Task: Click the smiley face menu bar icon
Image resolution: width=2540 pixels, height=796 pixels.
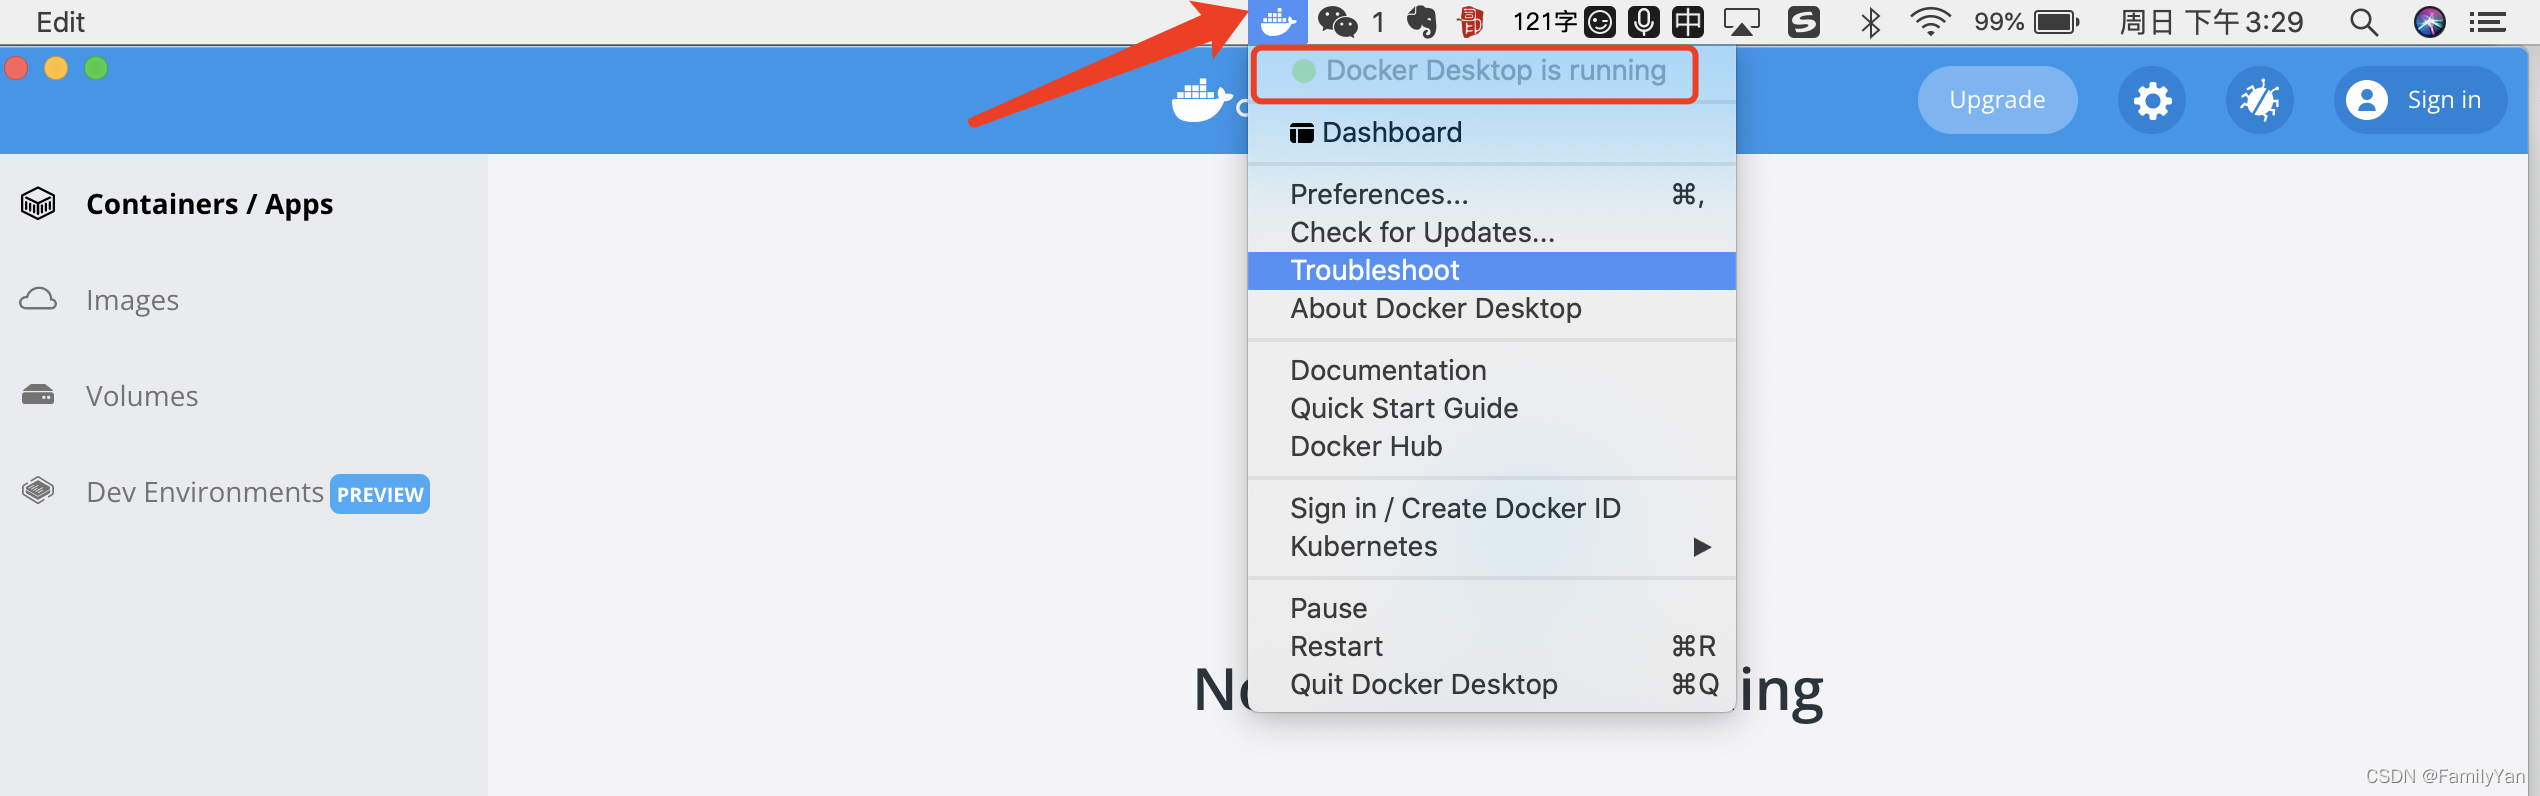Action: tap(1600, 21)
